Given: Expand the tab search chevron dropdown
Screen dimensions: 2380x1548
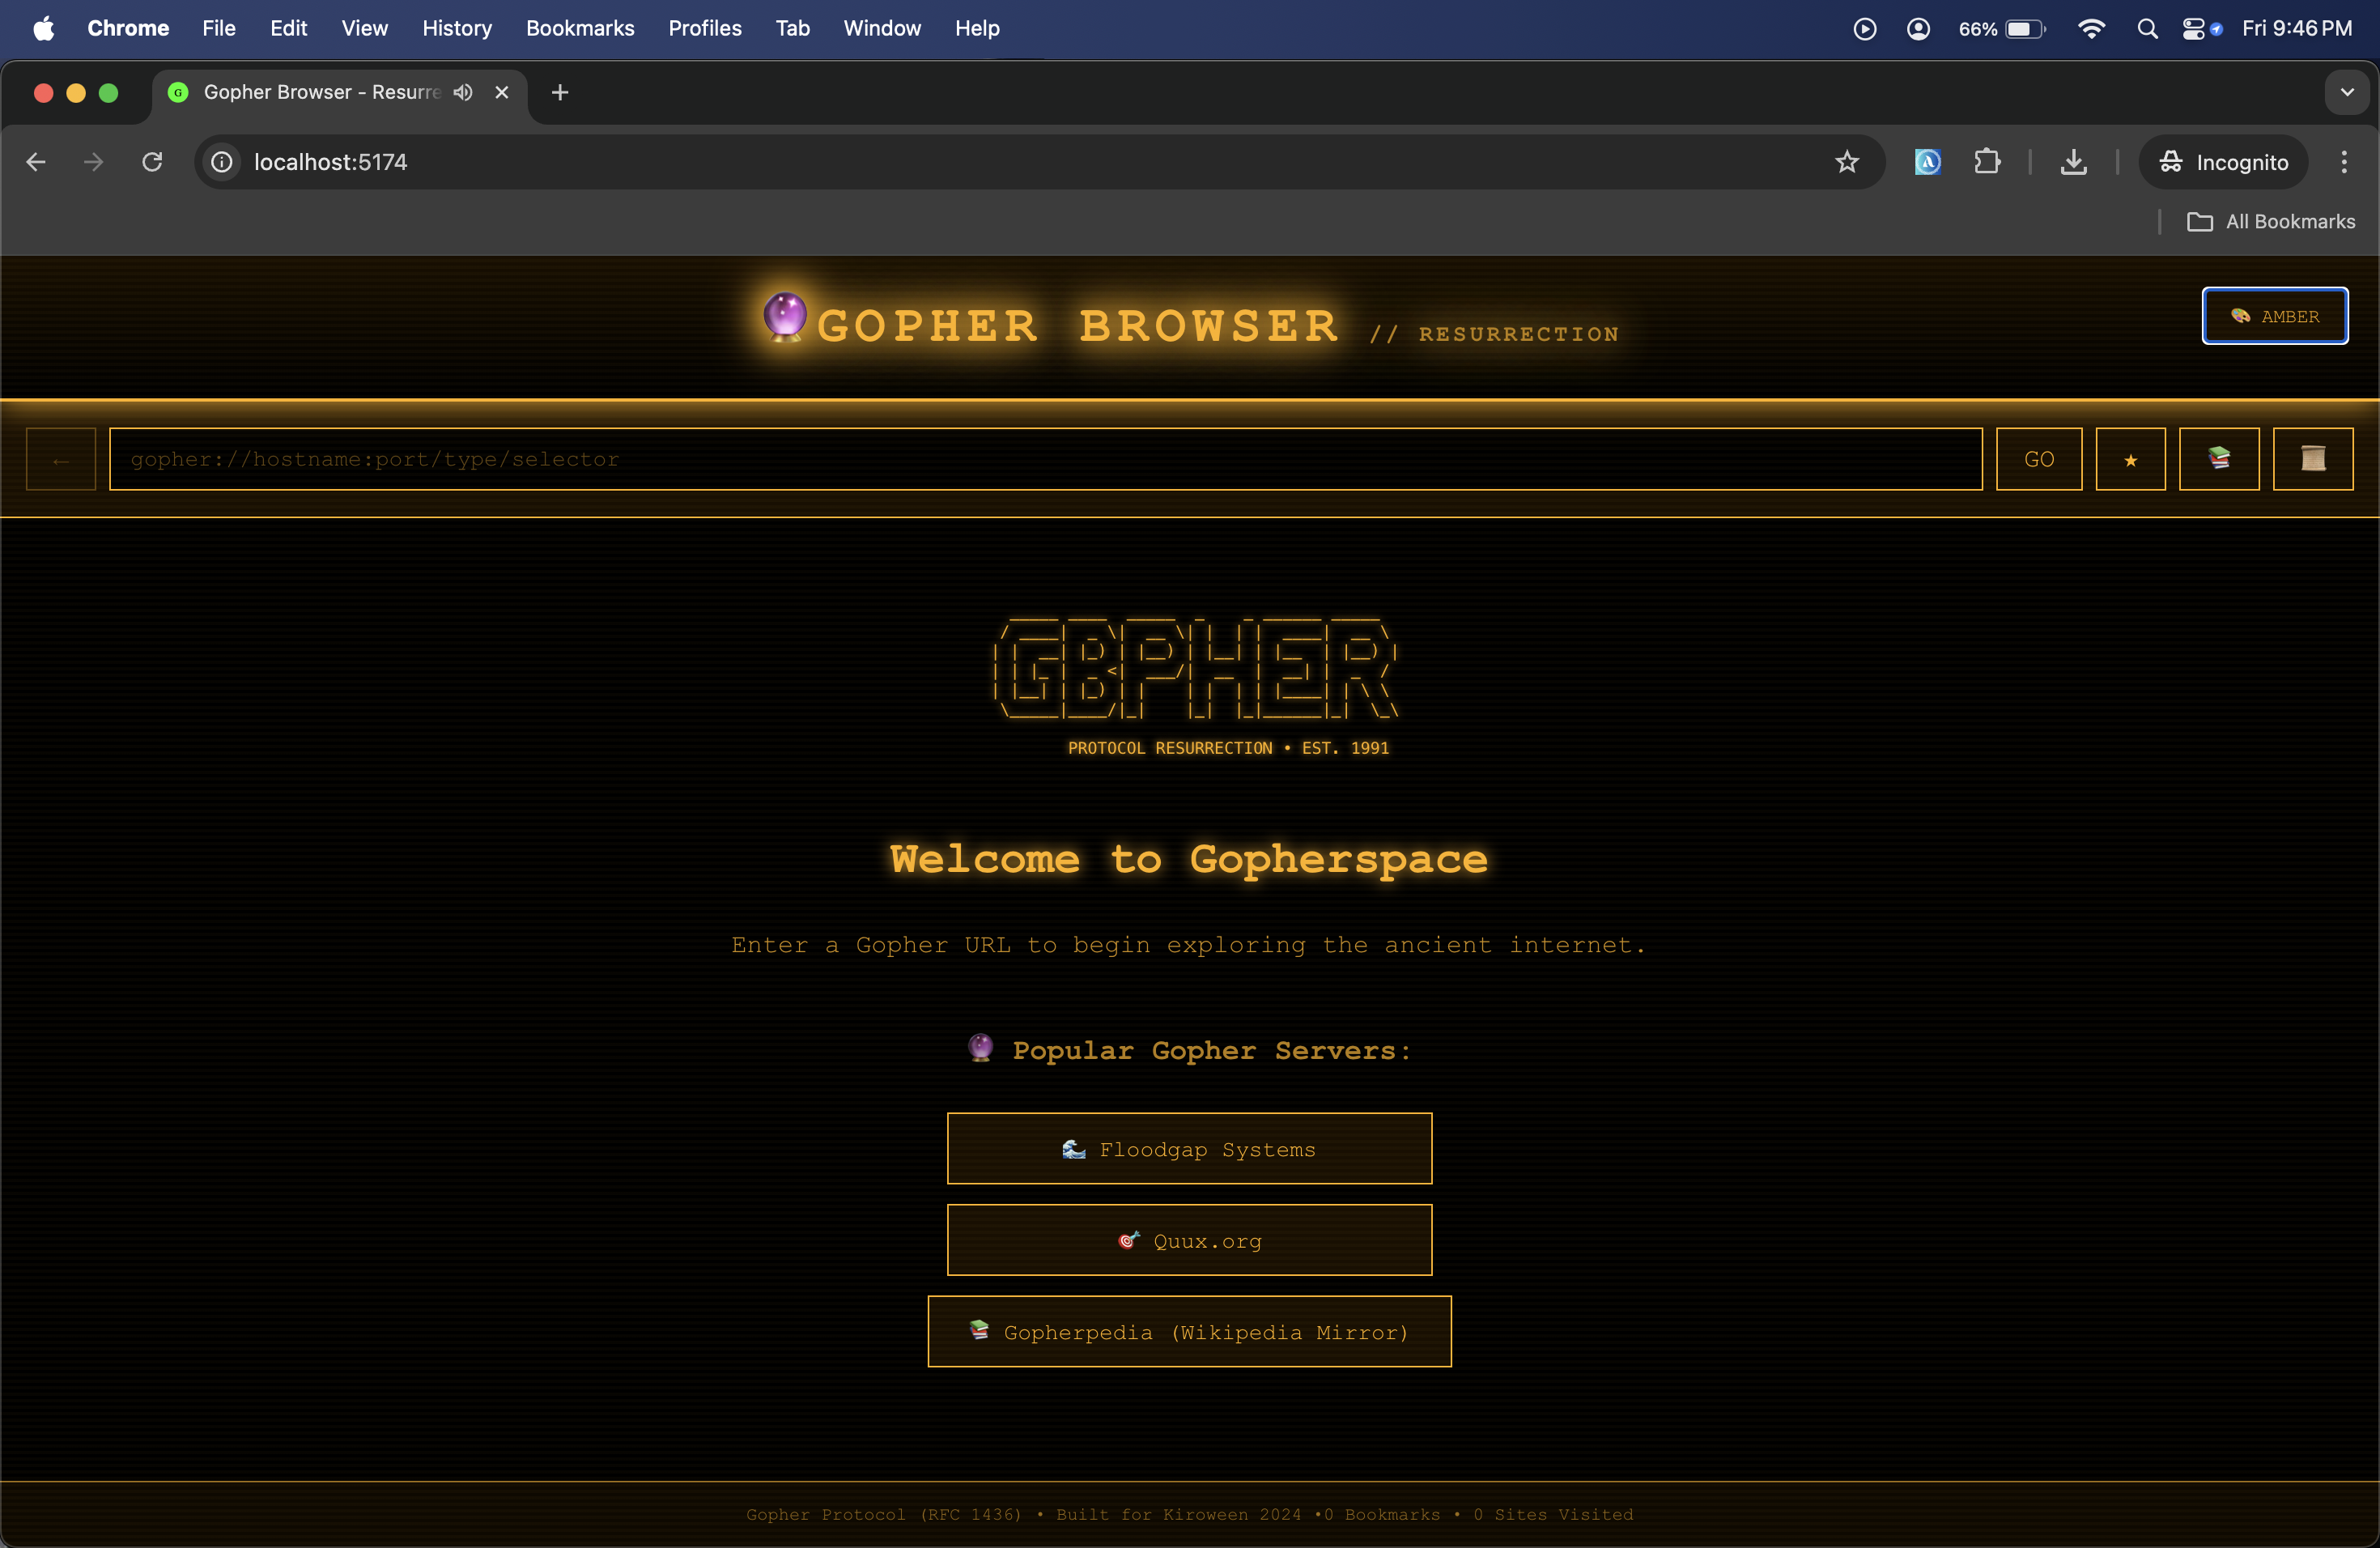Looking at the screenshot, I should (2346, 92).
